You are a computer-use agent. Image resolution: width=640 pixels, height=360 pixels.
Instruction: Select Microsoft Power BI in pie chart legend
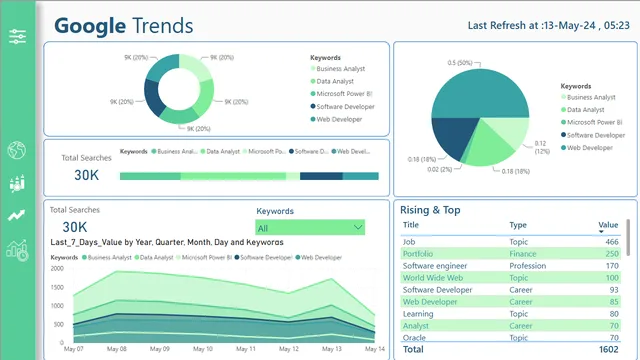592,122
